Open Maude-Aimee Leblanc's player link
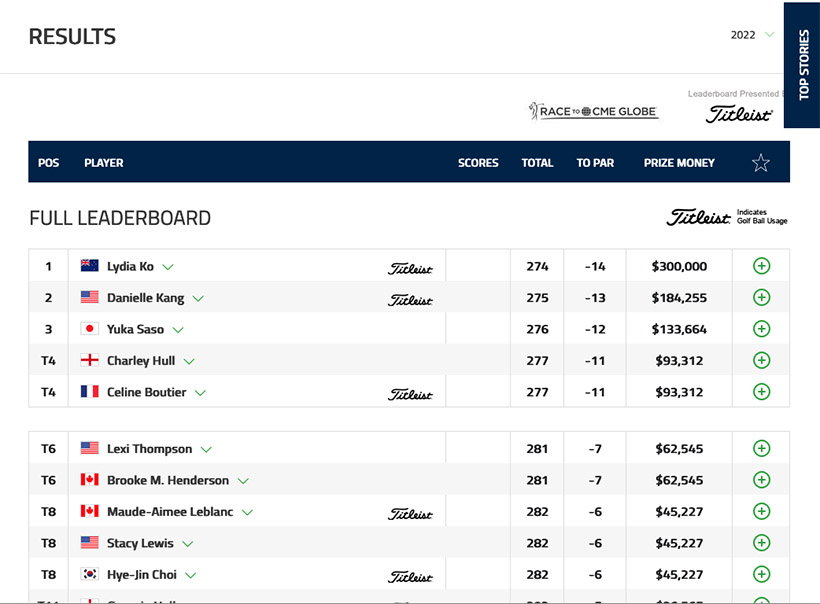Image resolution: width=820 pixels, height=604 pixels. click(170, 512)
